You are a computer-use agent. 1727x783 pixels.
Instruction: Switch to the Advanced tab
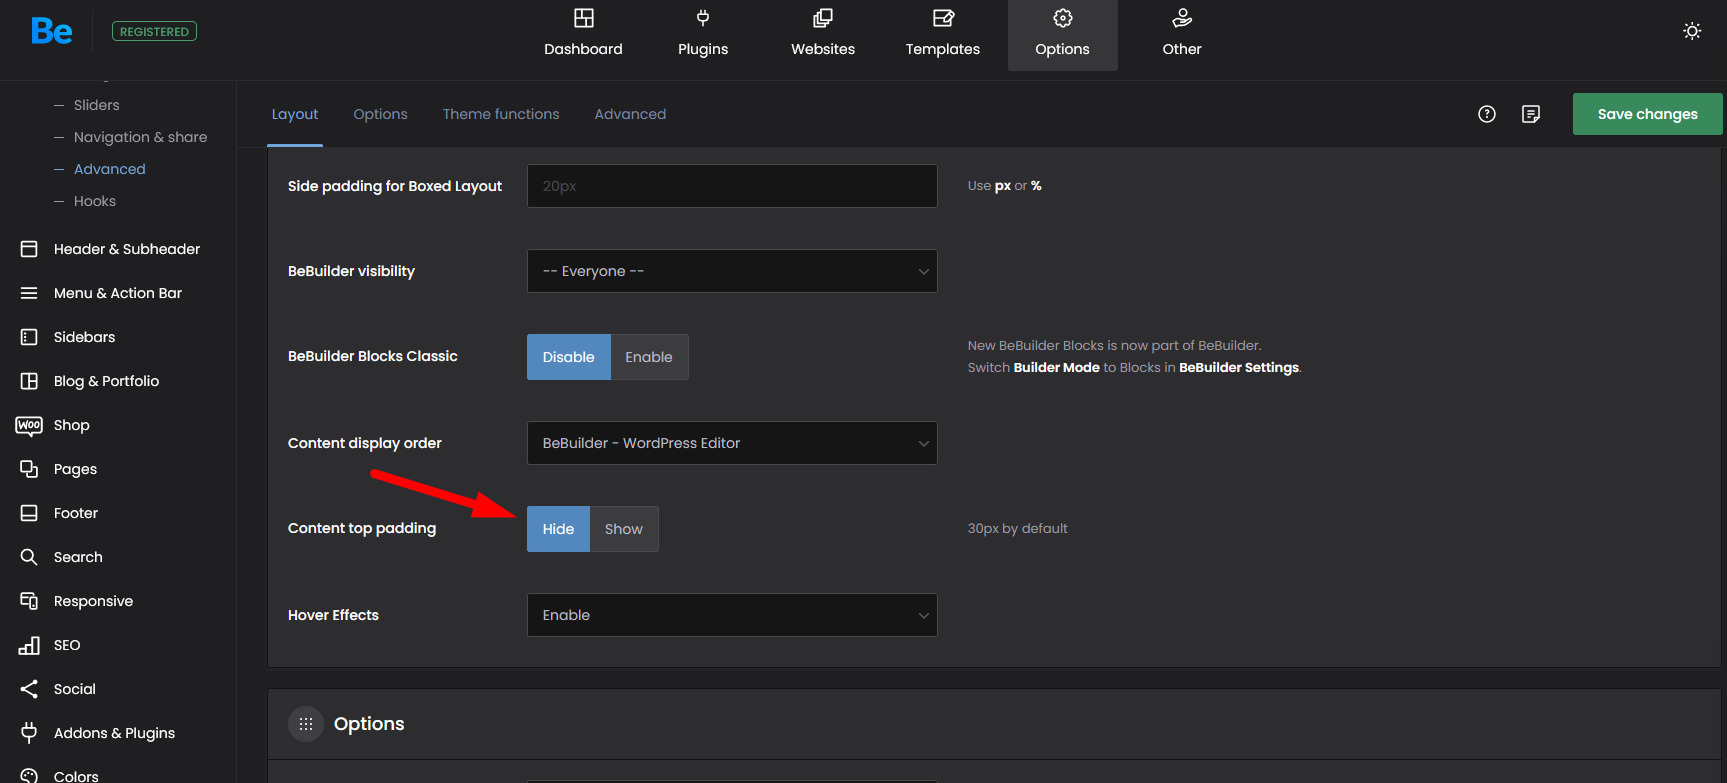(630, 114)
